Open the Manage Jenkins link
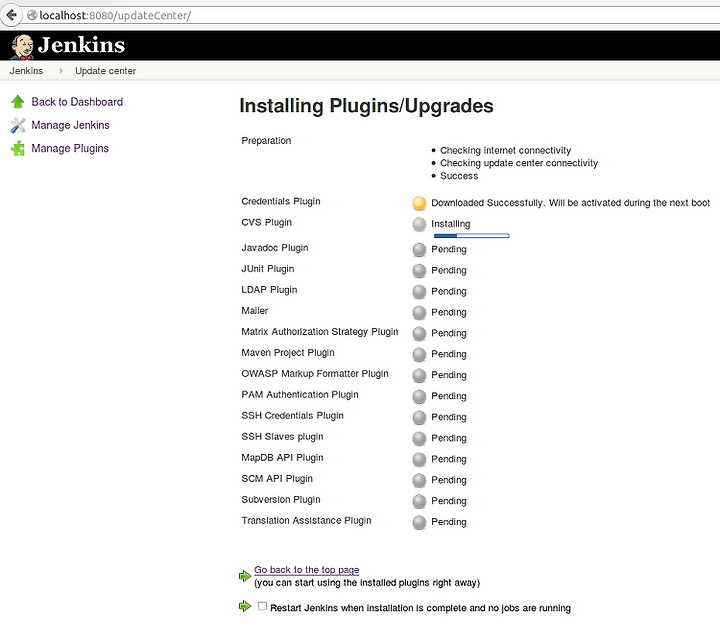The image size is (720, 642). 70,125
